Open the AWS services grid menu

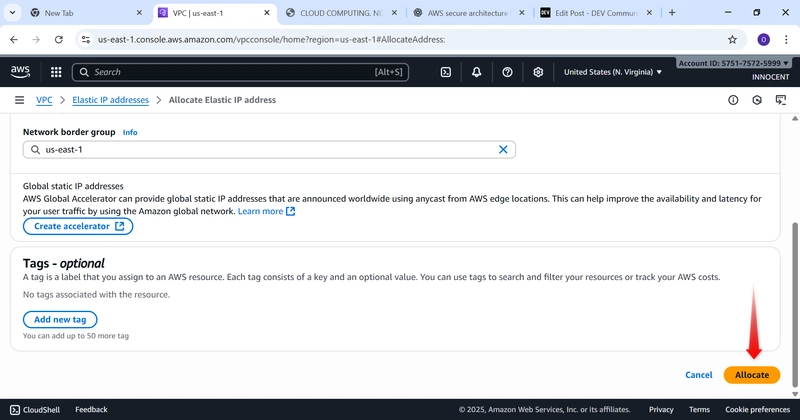coord(56,72)
